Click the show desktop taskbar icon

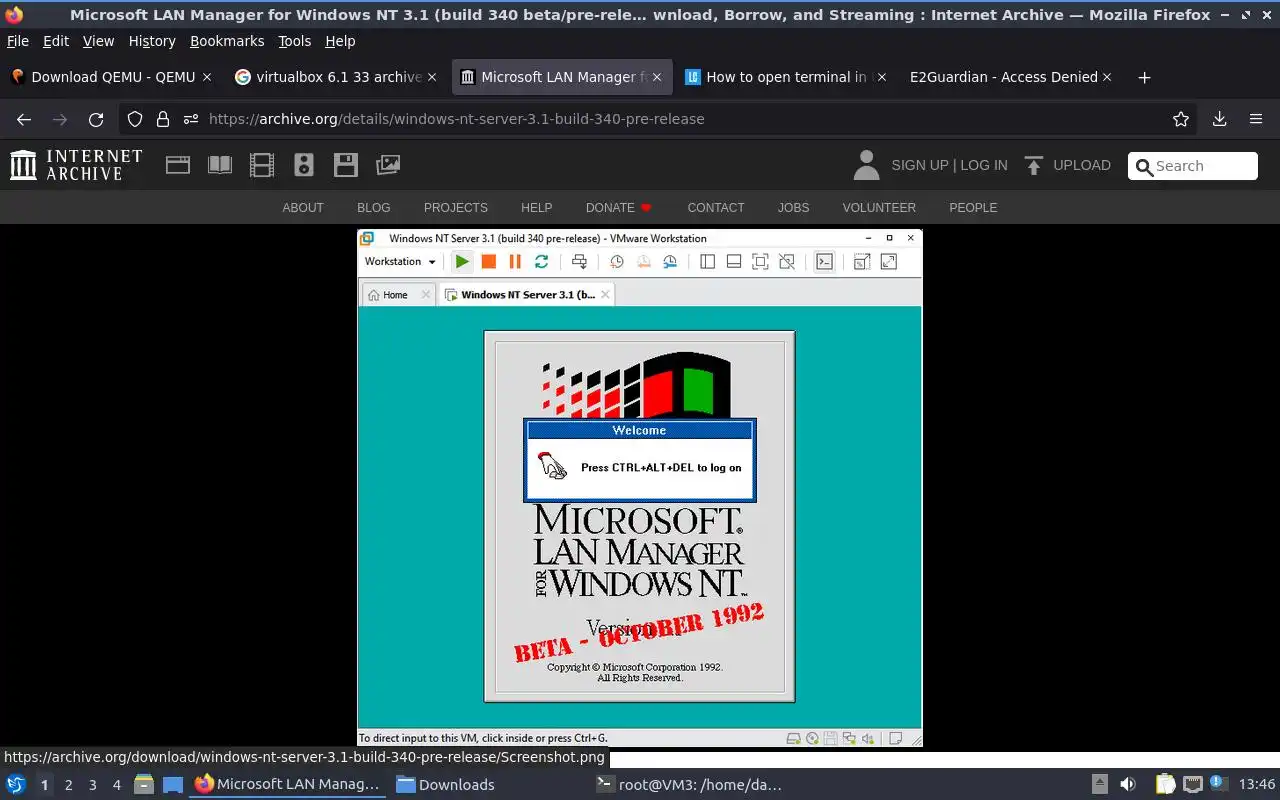click(173, 784)
